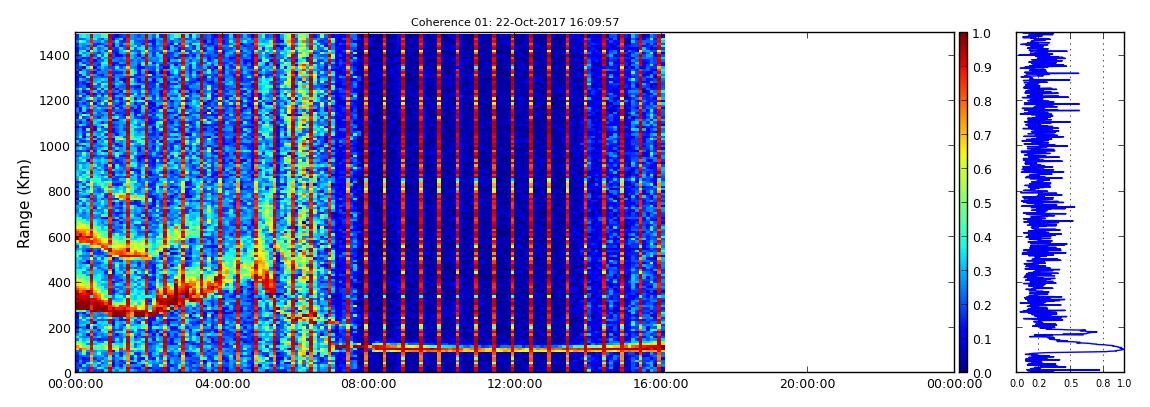
Task: Click the 600 range axis tick label
Action: click(x=59, y=237)
